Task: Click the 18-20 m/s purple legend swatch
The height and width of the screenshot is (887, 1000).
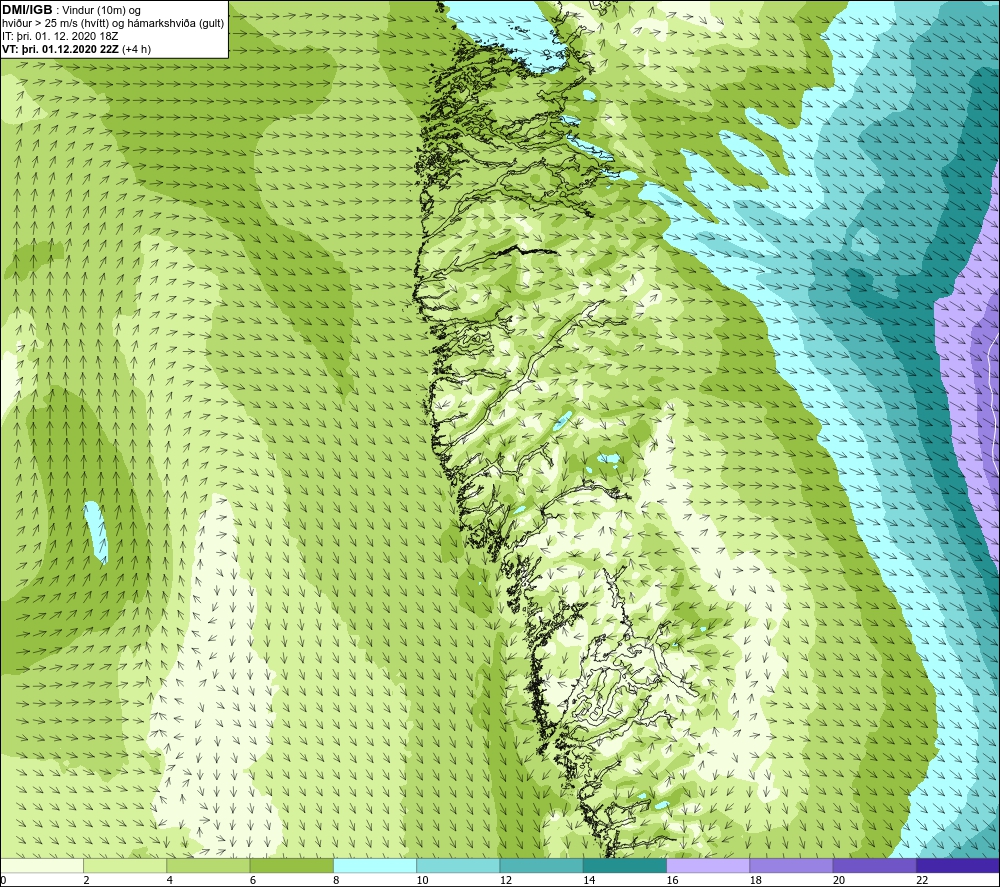Action: pos(791,865)
